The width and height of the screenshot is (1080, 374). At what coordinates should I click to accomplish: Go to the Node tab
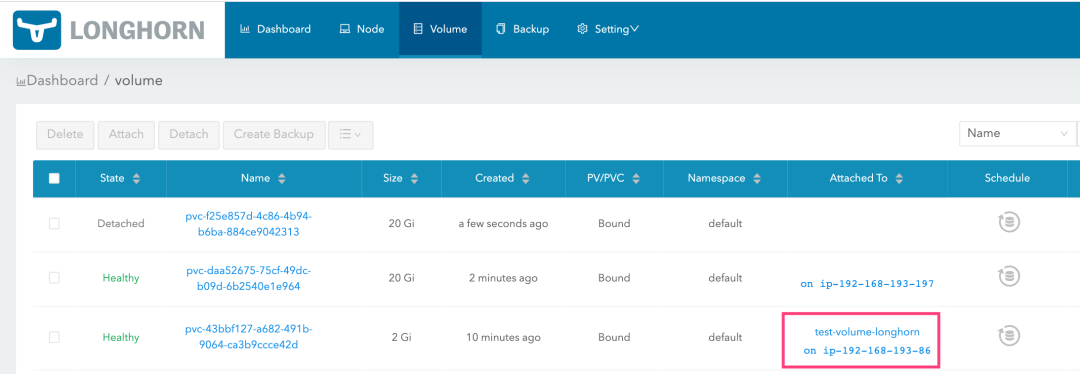click(362, 29)
